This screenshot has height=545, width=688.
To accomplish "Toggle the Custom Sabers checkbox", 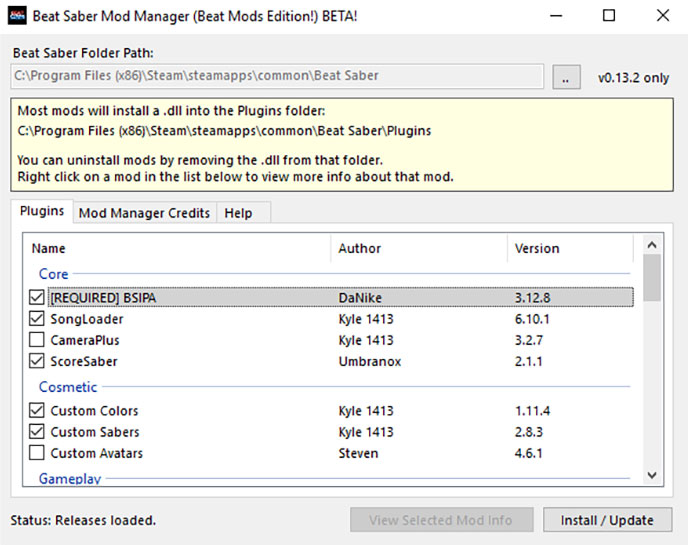I will 37,431.
